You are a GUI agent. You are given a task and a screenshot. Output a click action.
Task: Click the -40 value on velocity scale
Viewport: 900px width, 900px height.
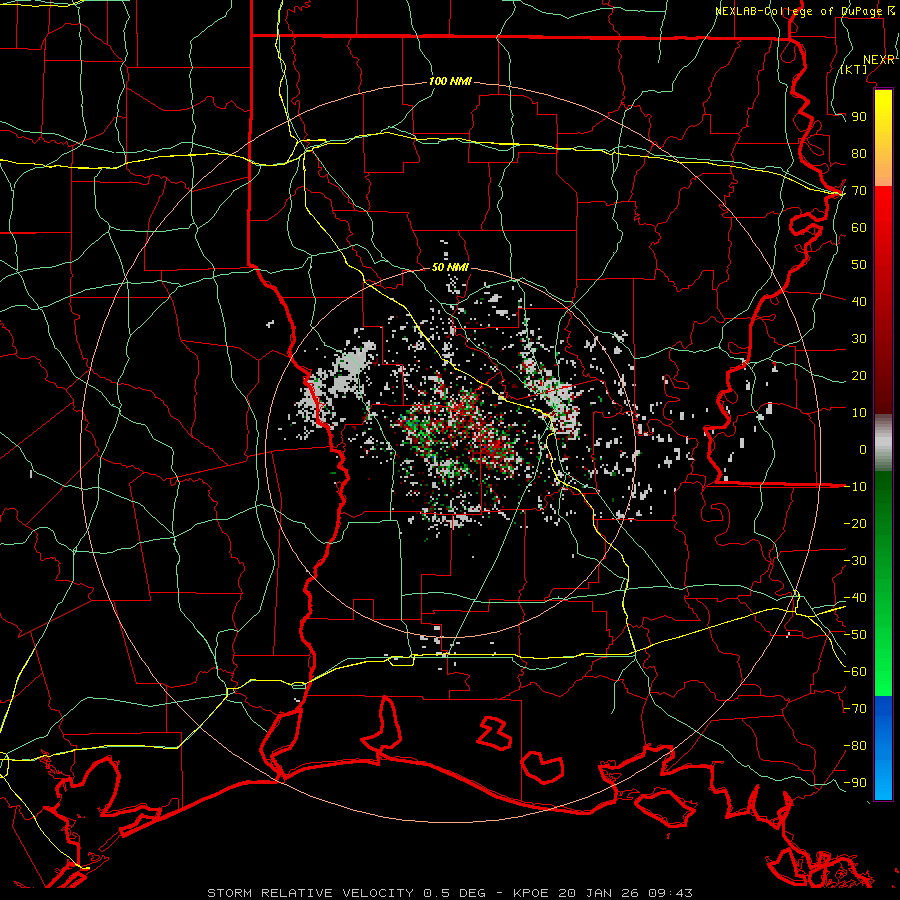(x=855, y=598)
